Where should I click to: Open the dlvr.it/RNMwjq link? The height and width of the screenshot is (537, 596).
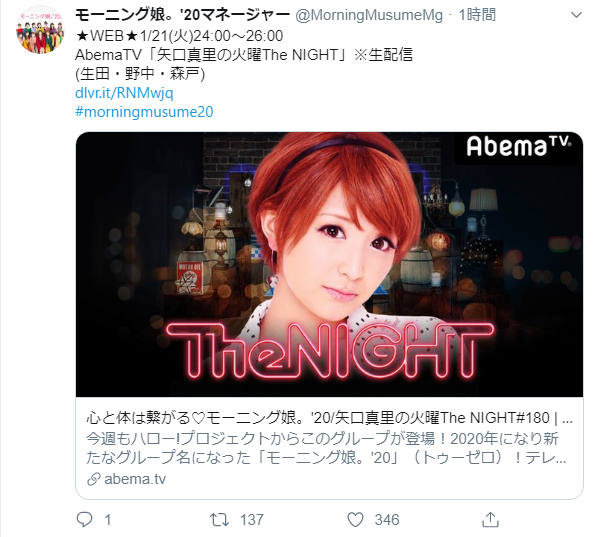coord(124,93)
